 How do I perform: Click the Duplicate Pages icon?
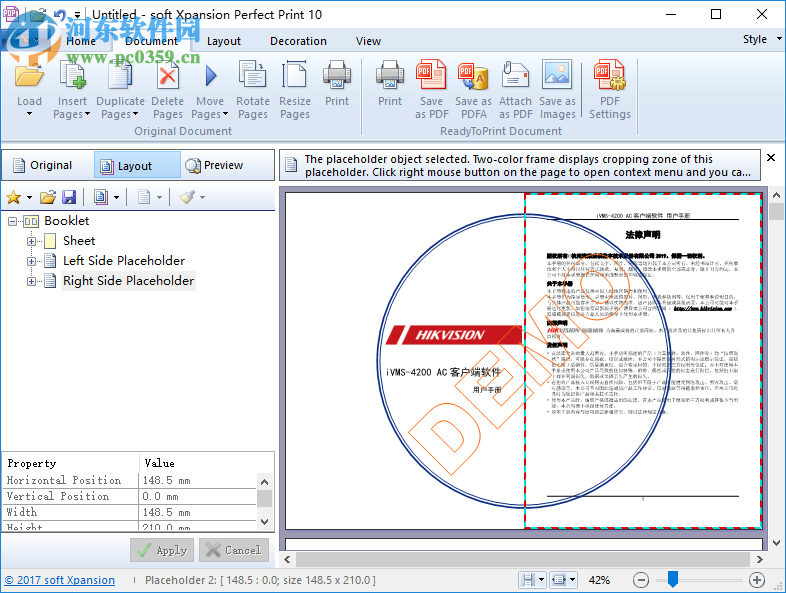tap(120, 75)
